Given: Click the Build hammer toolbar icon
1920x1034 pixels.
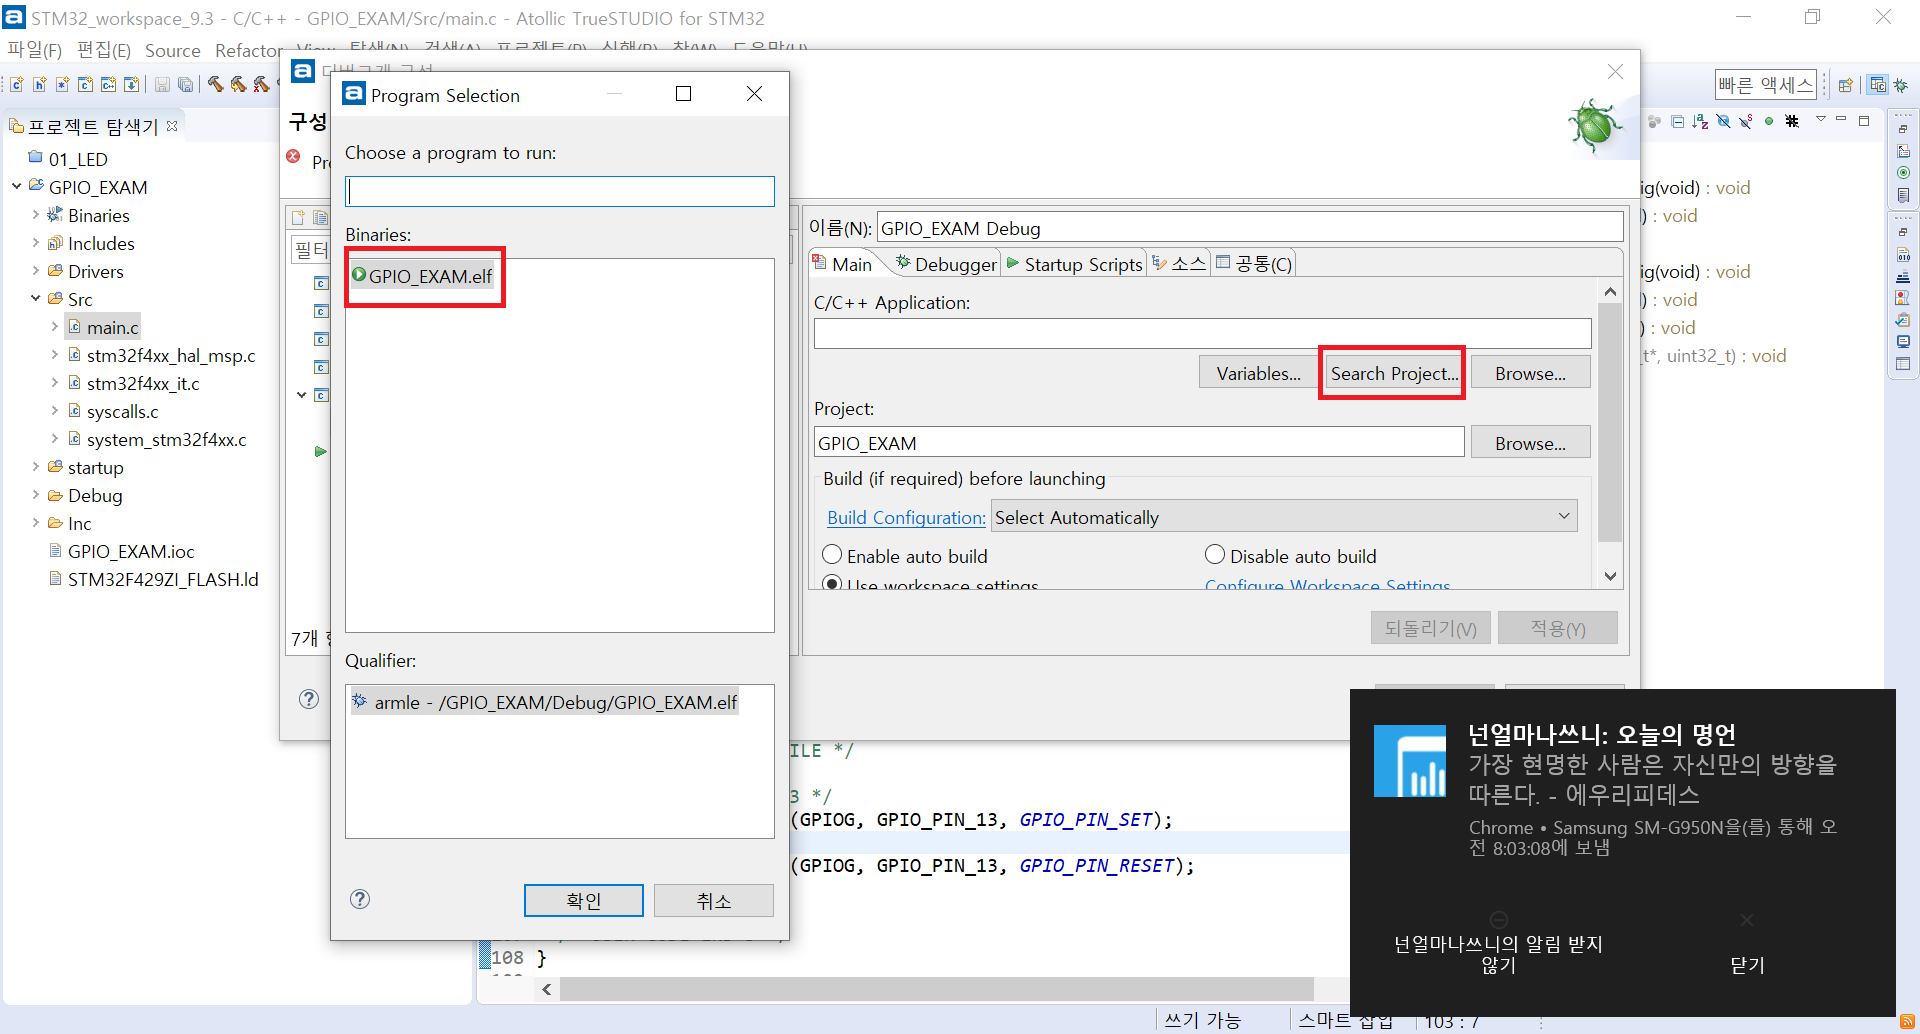Looking at the screenshot, I should click(215, 85).
